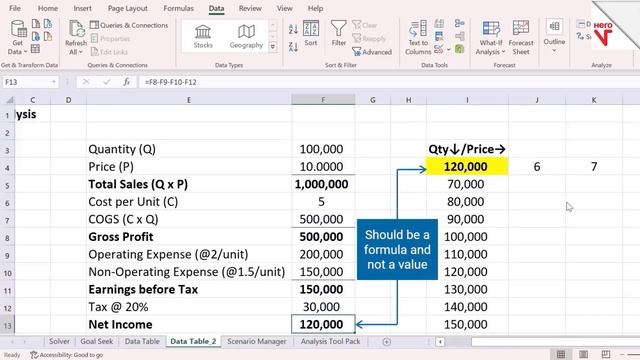Open the Page Layout tab
This screenshot has height=360, width=640.
[128, 8]
